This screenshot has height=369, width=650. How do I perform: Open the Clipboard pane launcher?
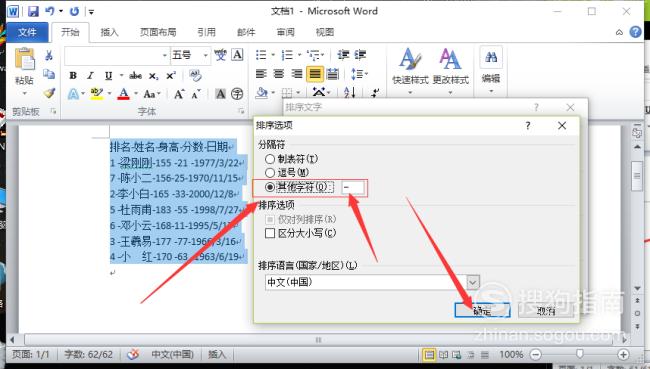click(x=53, y=111)
